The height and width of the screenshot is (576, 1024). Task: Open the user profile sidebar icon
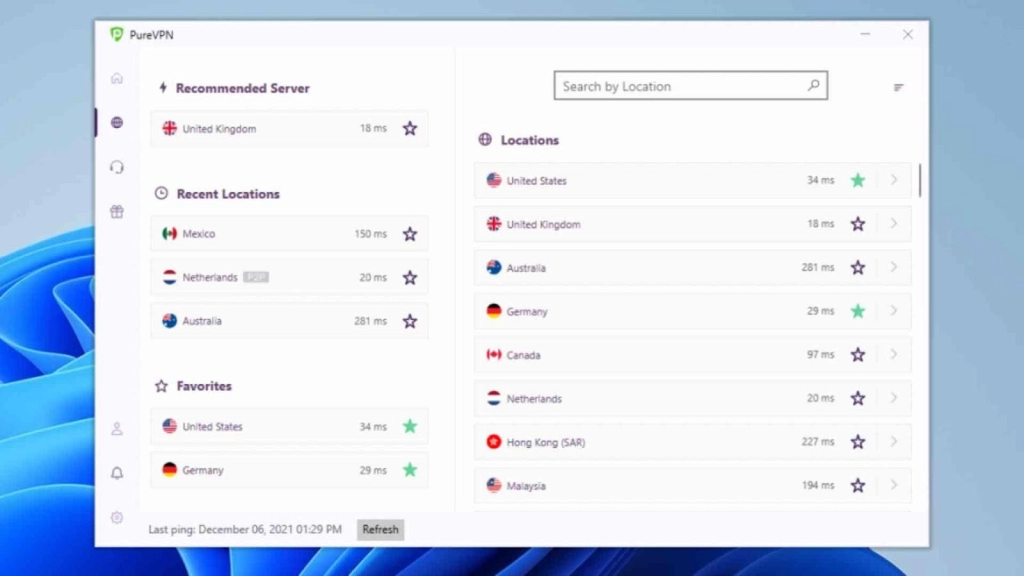coord(117,429)
